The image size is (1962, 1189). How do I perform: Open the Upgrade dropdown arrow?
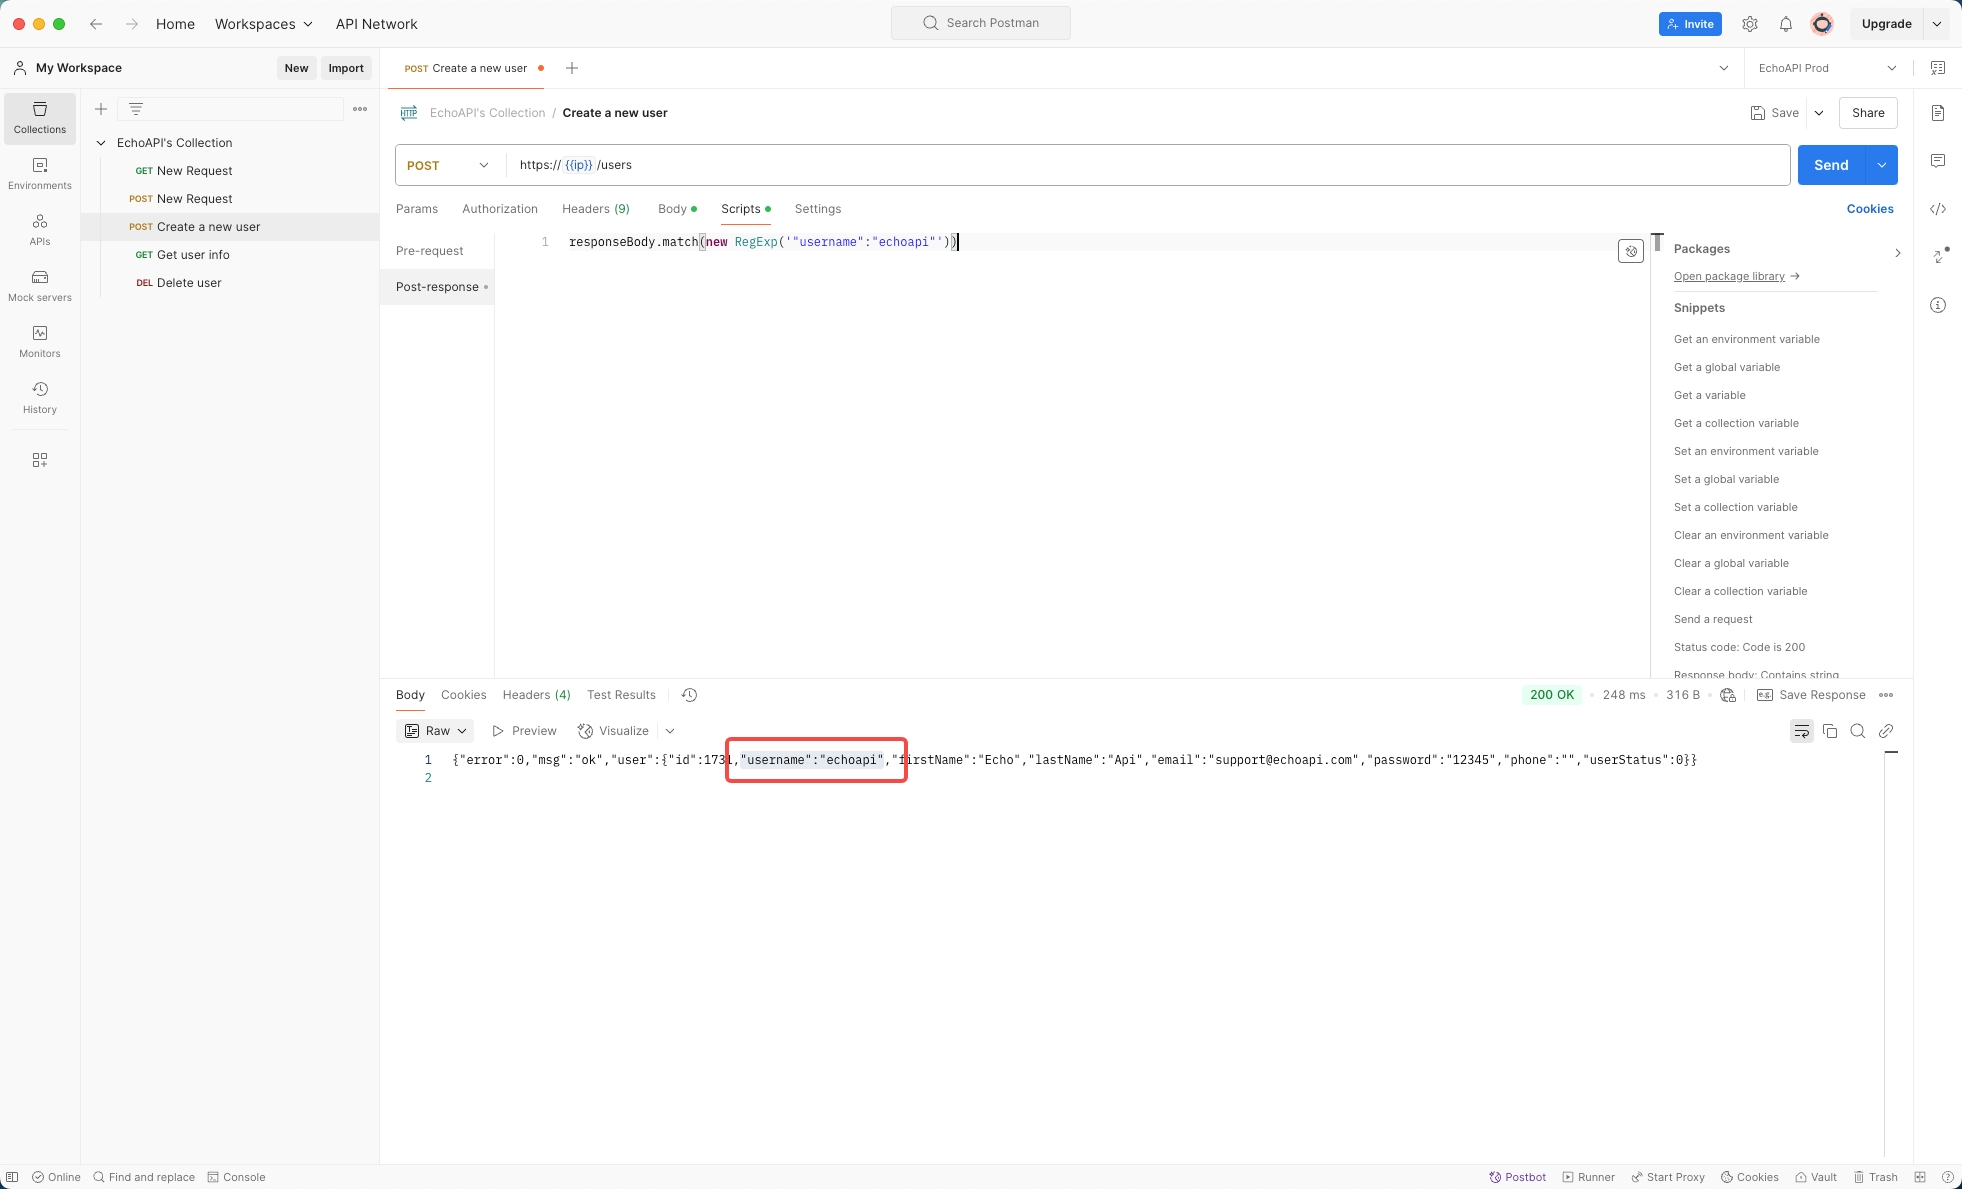click(x=1937, y=24)
